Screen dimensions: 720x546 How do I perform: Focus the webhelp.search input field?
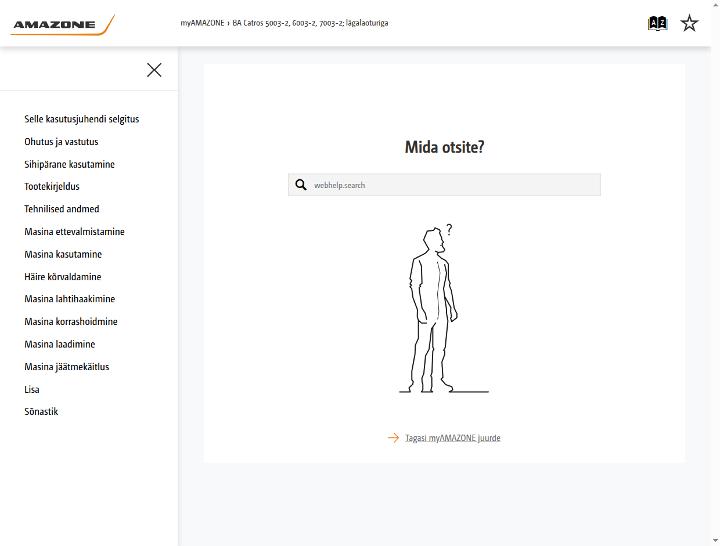tap(444, 185)
